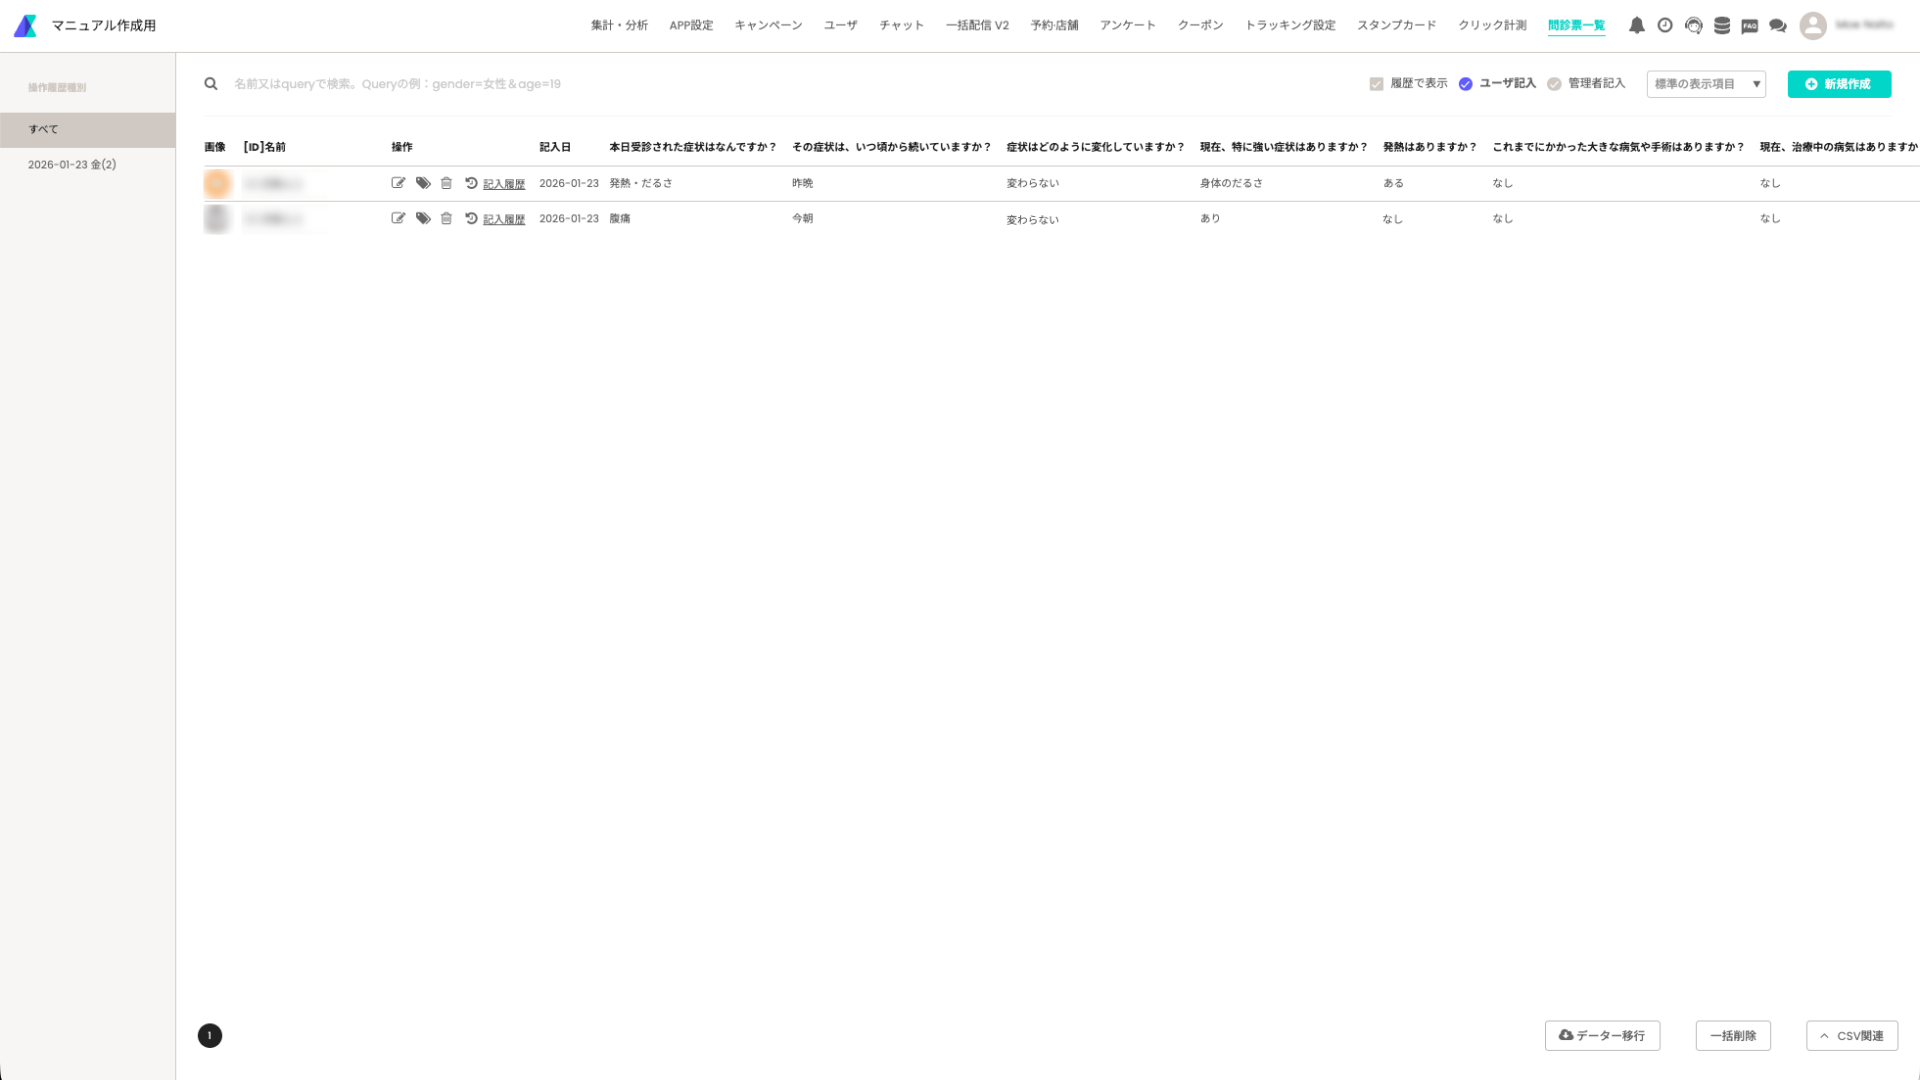Expand the CSV関連 menu
Viewport: 1920px width, 1080px height.
click(x=1851, y=1036)
